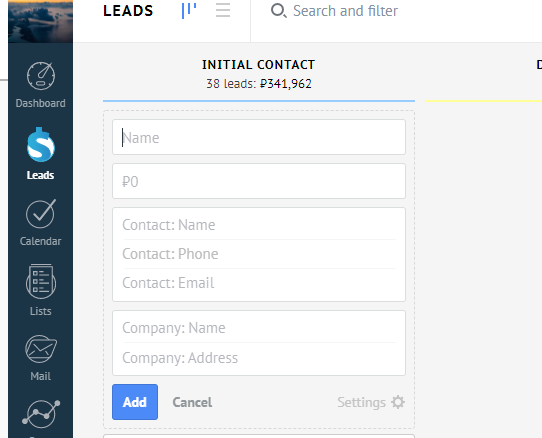
Task: Click the Company: Address field
Action: tap(259, 358)
